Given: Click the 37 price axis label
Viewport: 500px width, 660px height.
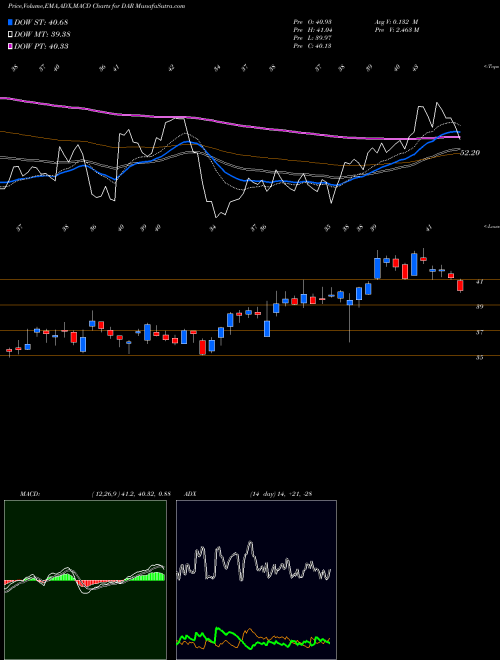Looking at the screenshot, I should (x=479, y=333).
